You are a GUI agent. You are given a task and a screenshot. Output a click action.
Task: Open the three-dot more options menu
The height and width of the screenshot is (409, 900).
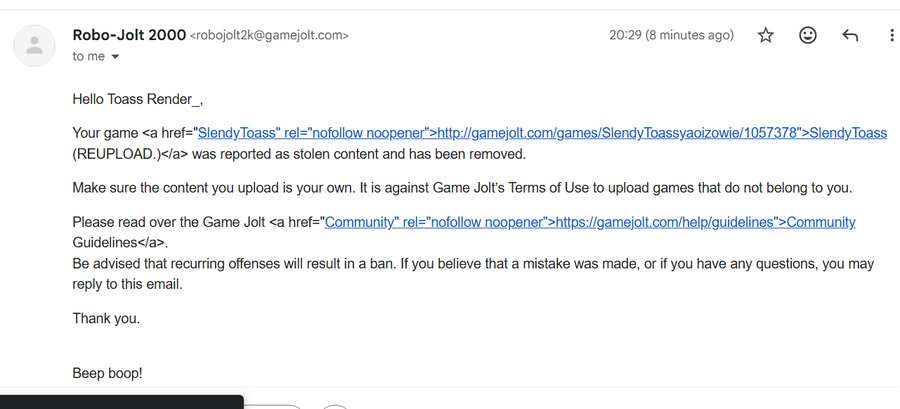point(891,36)
